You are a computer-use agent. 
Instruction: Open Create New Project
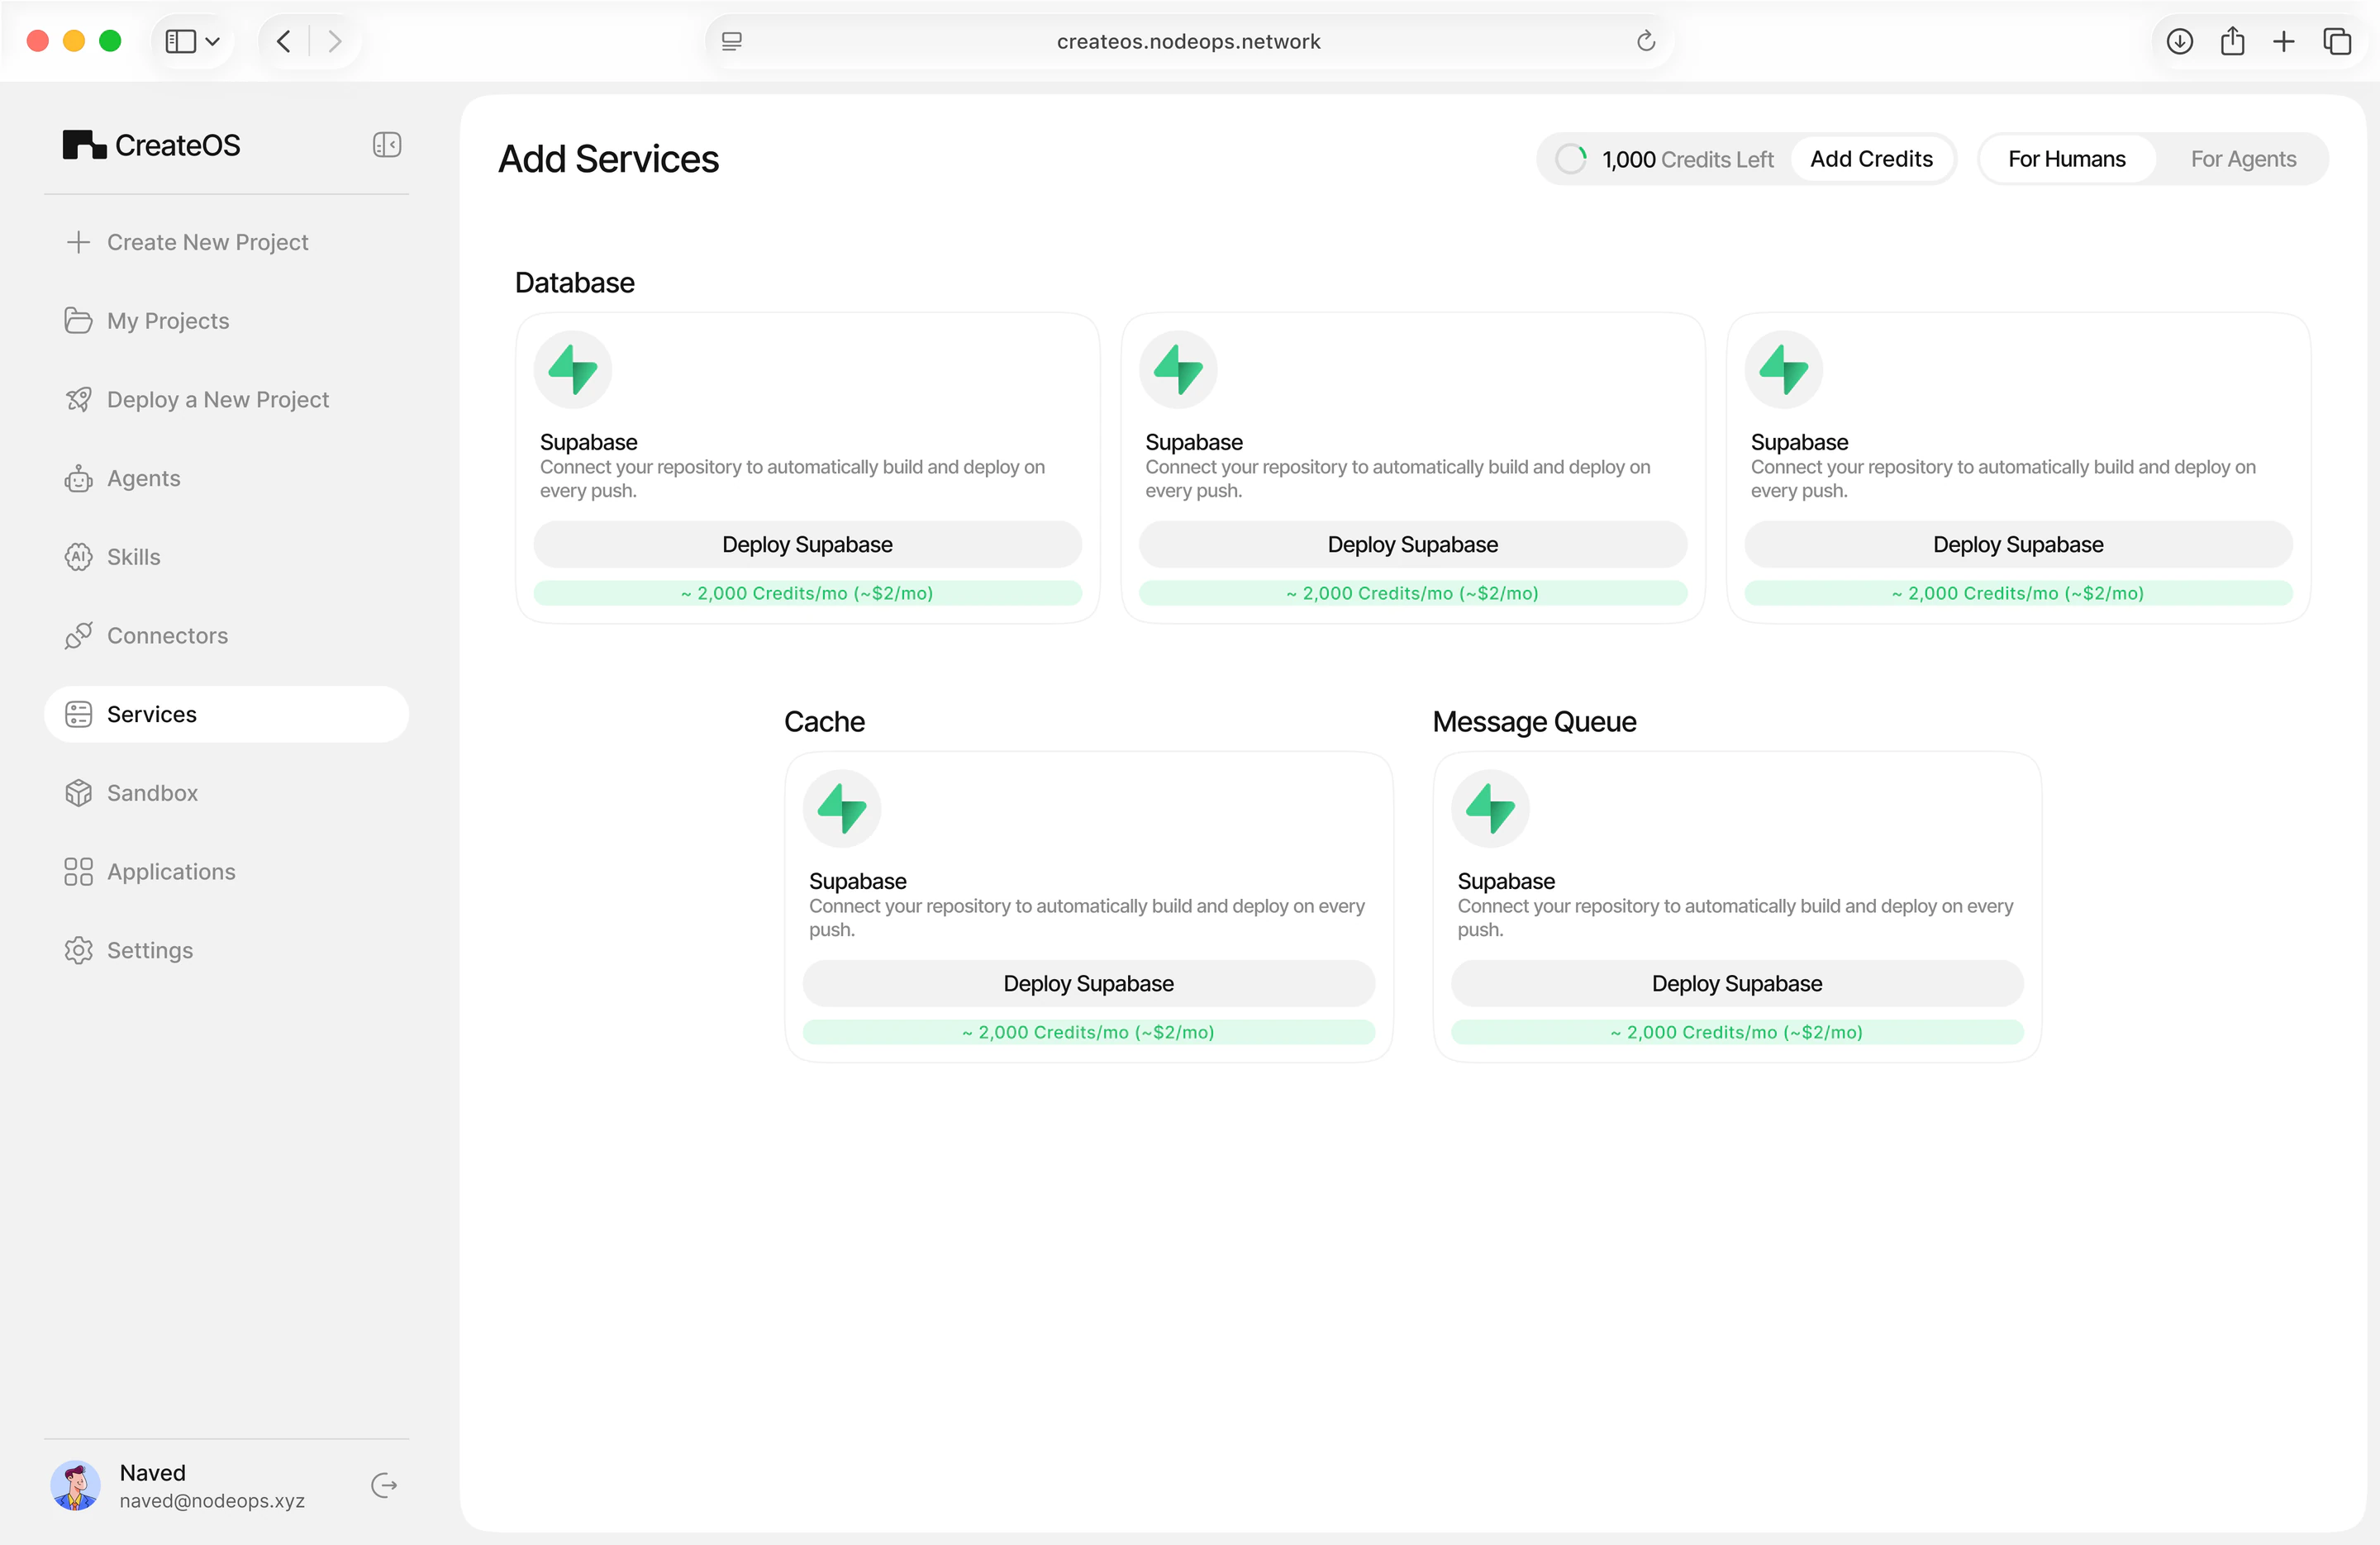coord(227,242)
